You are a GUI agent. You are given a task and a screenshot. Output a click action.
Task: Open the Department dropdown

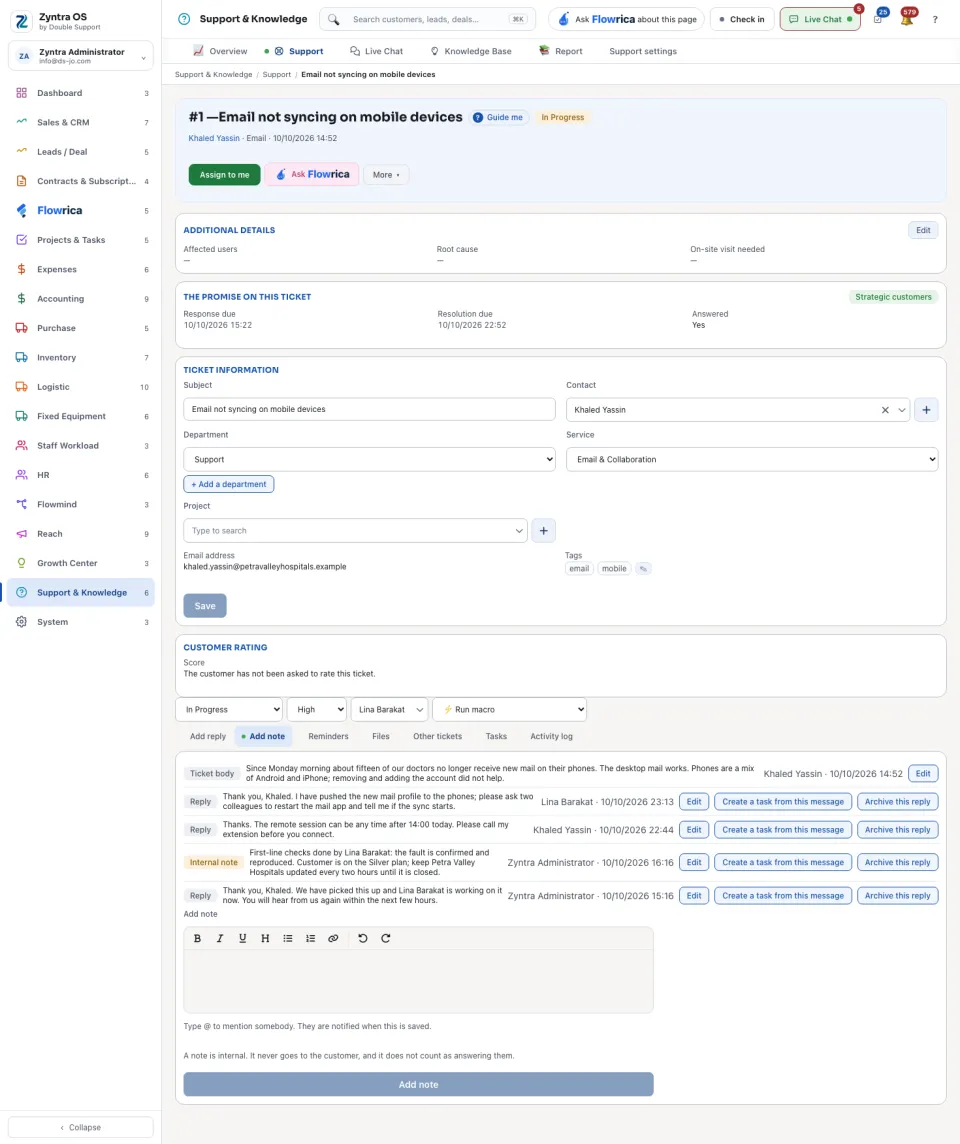tap(369, 460)
